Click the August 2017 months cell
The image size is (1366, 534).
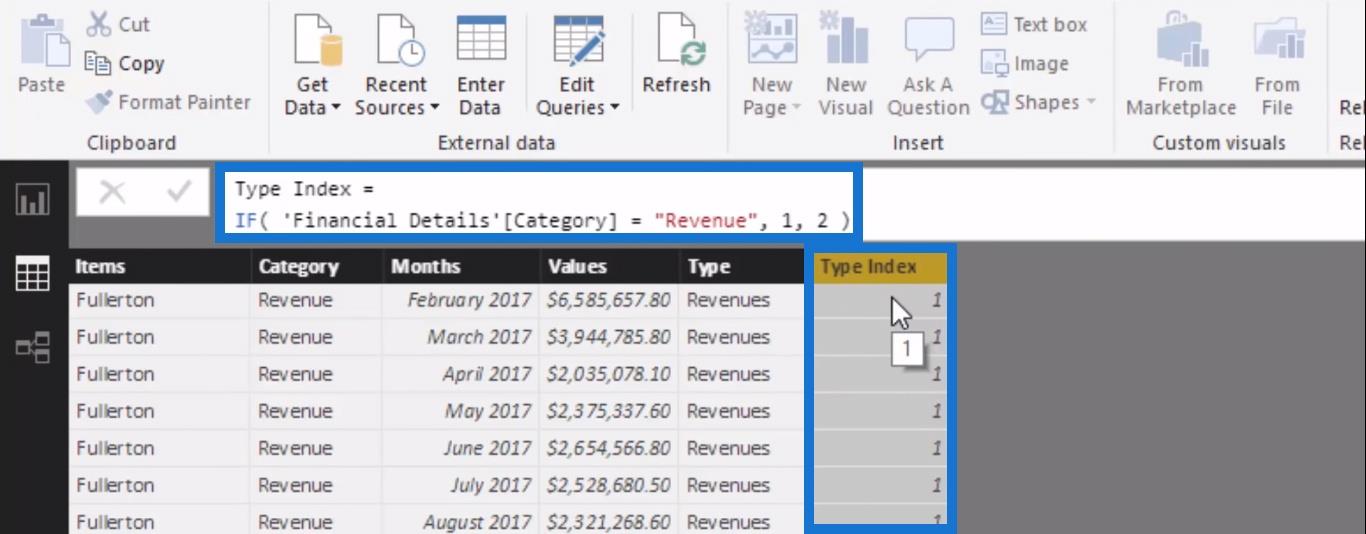coord(461,520)
